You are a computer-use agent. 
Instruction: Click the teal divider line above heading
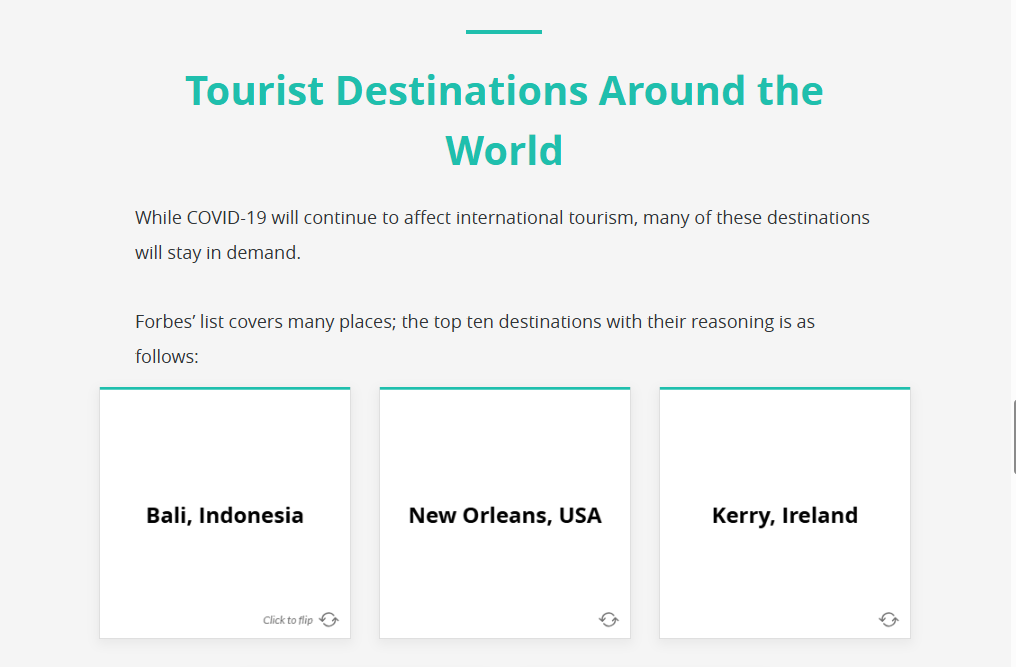tap(504, 32)
